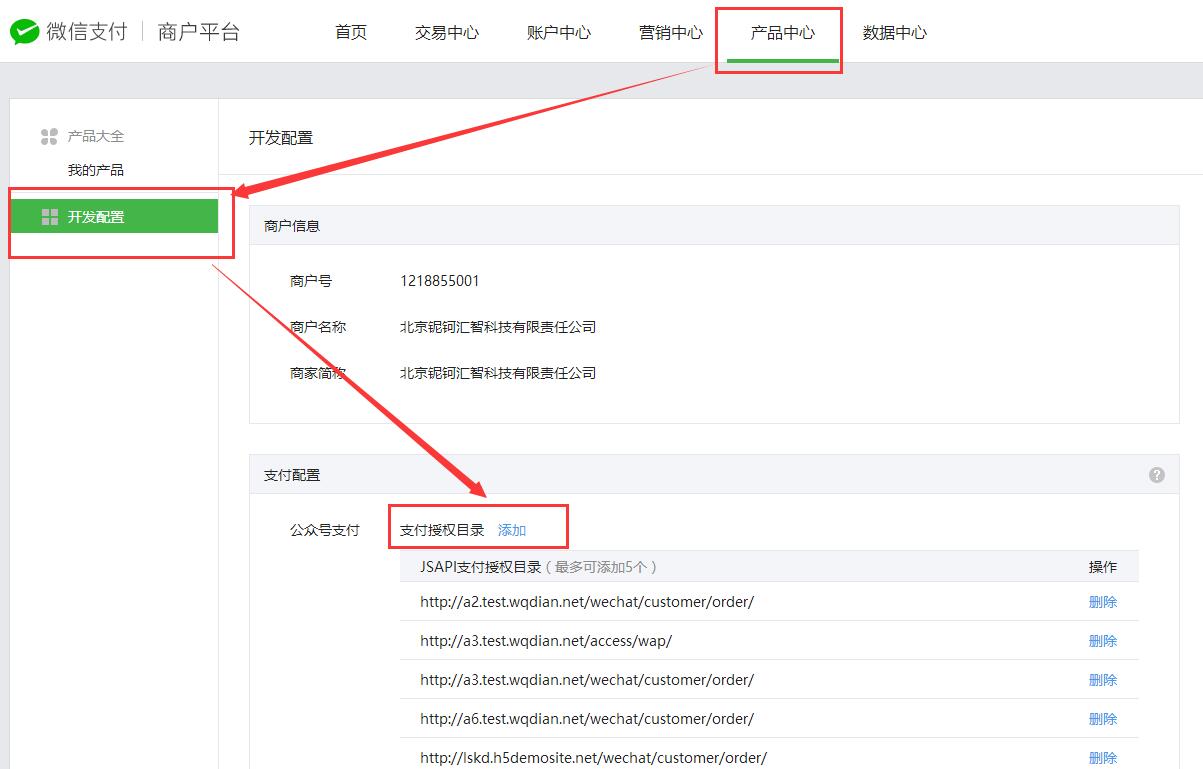The width and height of the screenshot is (1203, 769).
Task: Click the WeChat Pay logo icon
Action: pos(25,32)
